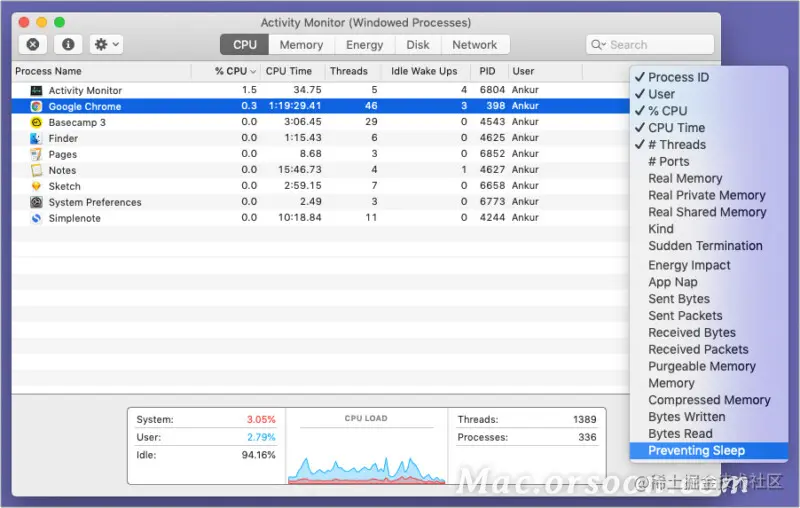Enable the Real Memory column

(709, 178)
